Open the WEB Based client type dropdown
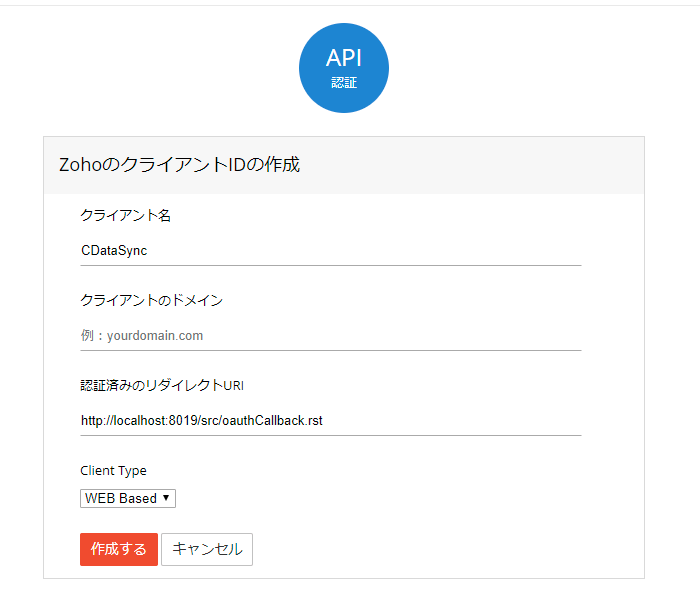700x590 pixels. click(x=127, y=498)
